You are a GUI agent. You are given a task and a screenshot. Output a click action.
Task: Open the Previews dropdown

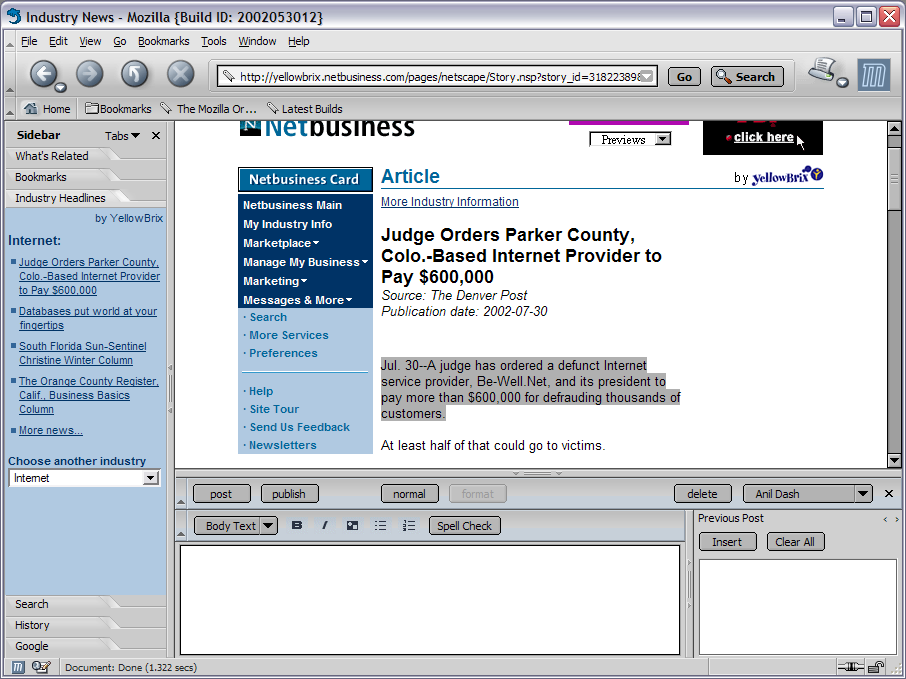[630, 139]
